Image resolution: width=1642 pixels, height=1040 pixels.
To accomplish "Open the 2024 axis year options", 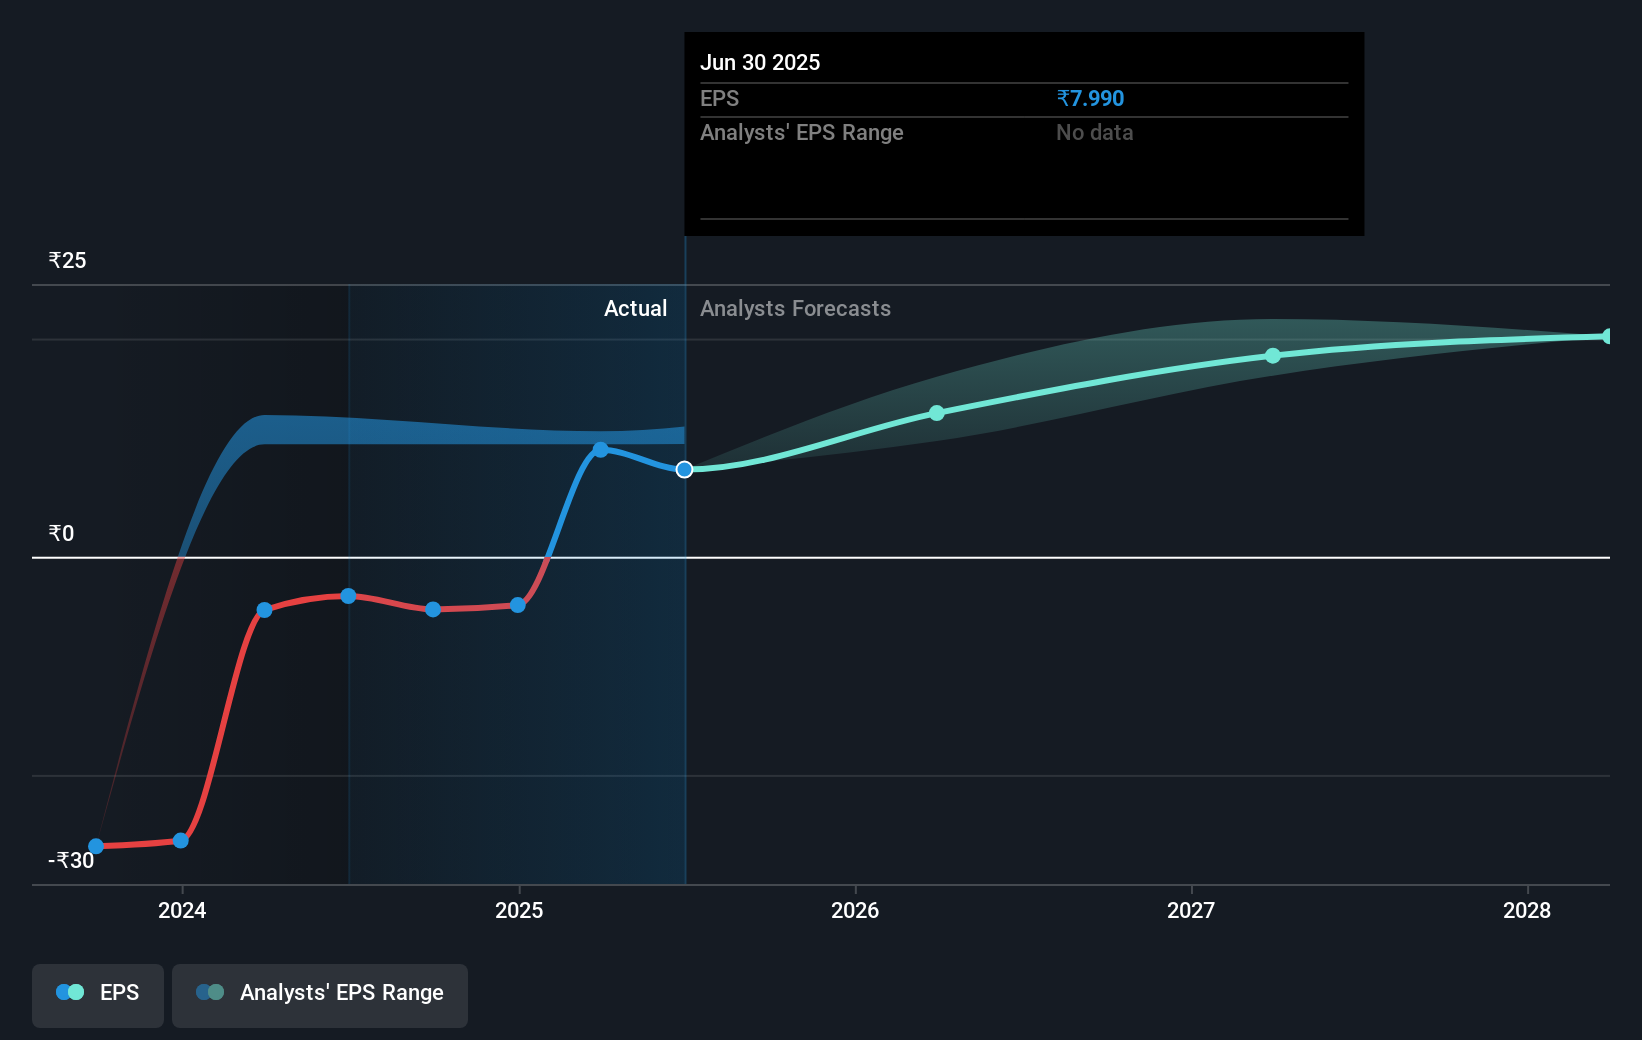I will point(182,911).
